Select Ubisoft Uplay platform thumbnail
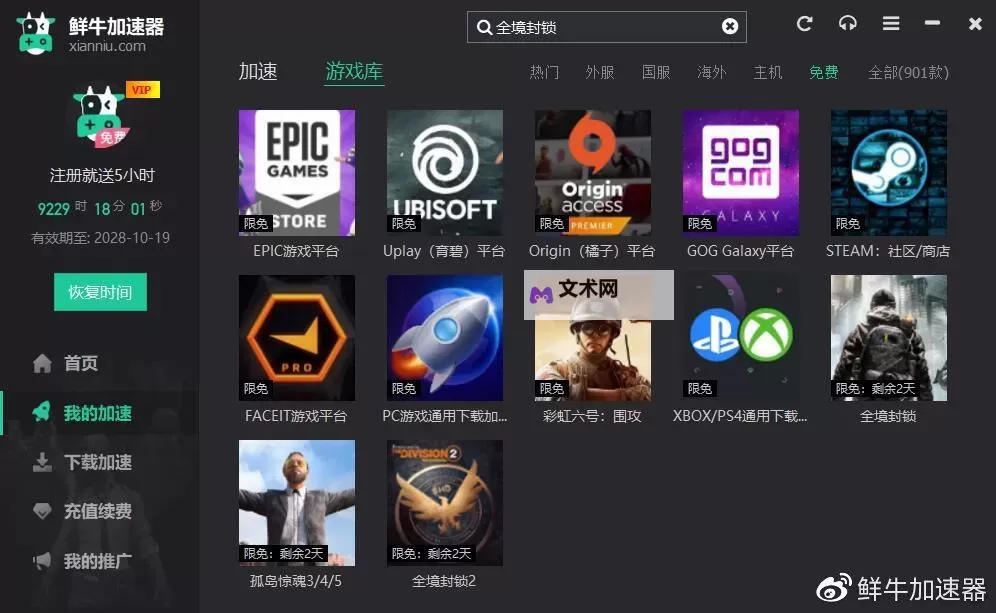The height and width of the screenshot is (613, 996). point(445,173)
